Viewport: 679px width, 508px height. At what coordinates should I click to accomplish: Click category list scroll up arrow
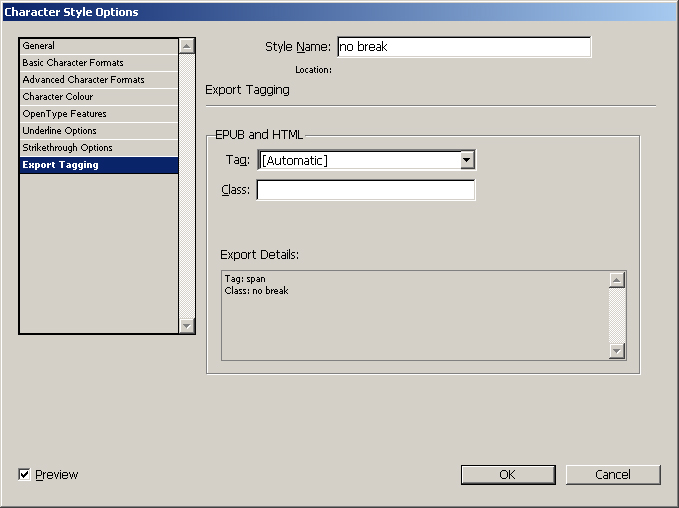(x=187, y=46)
